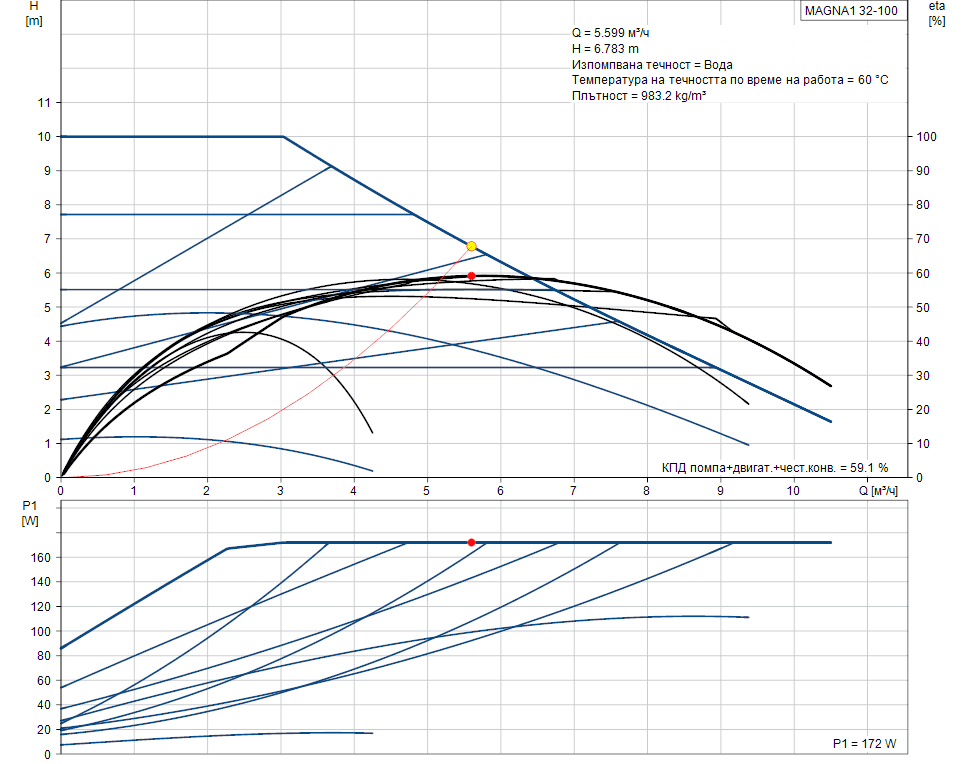Select the red dot on the P1 power curve

[472, 542]
